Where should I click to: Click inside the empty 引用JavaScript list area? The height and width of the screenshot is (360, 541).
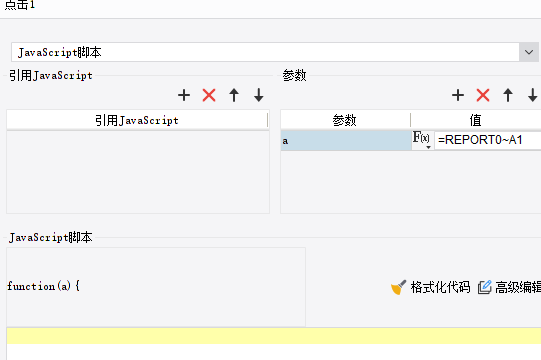138,172
